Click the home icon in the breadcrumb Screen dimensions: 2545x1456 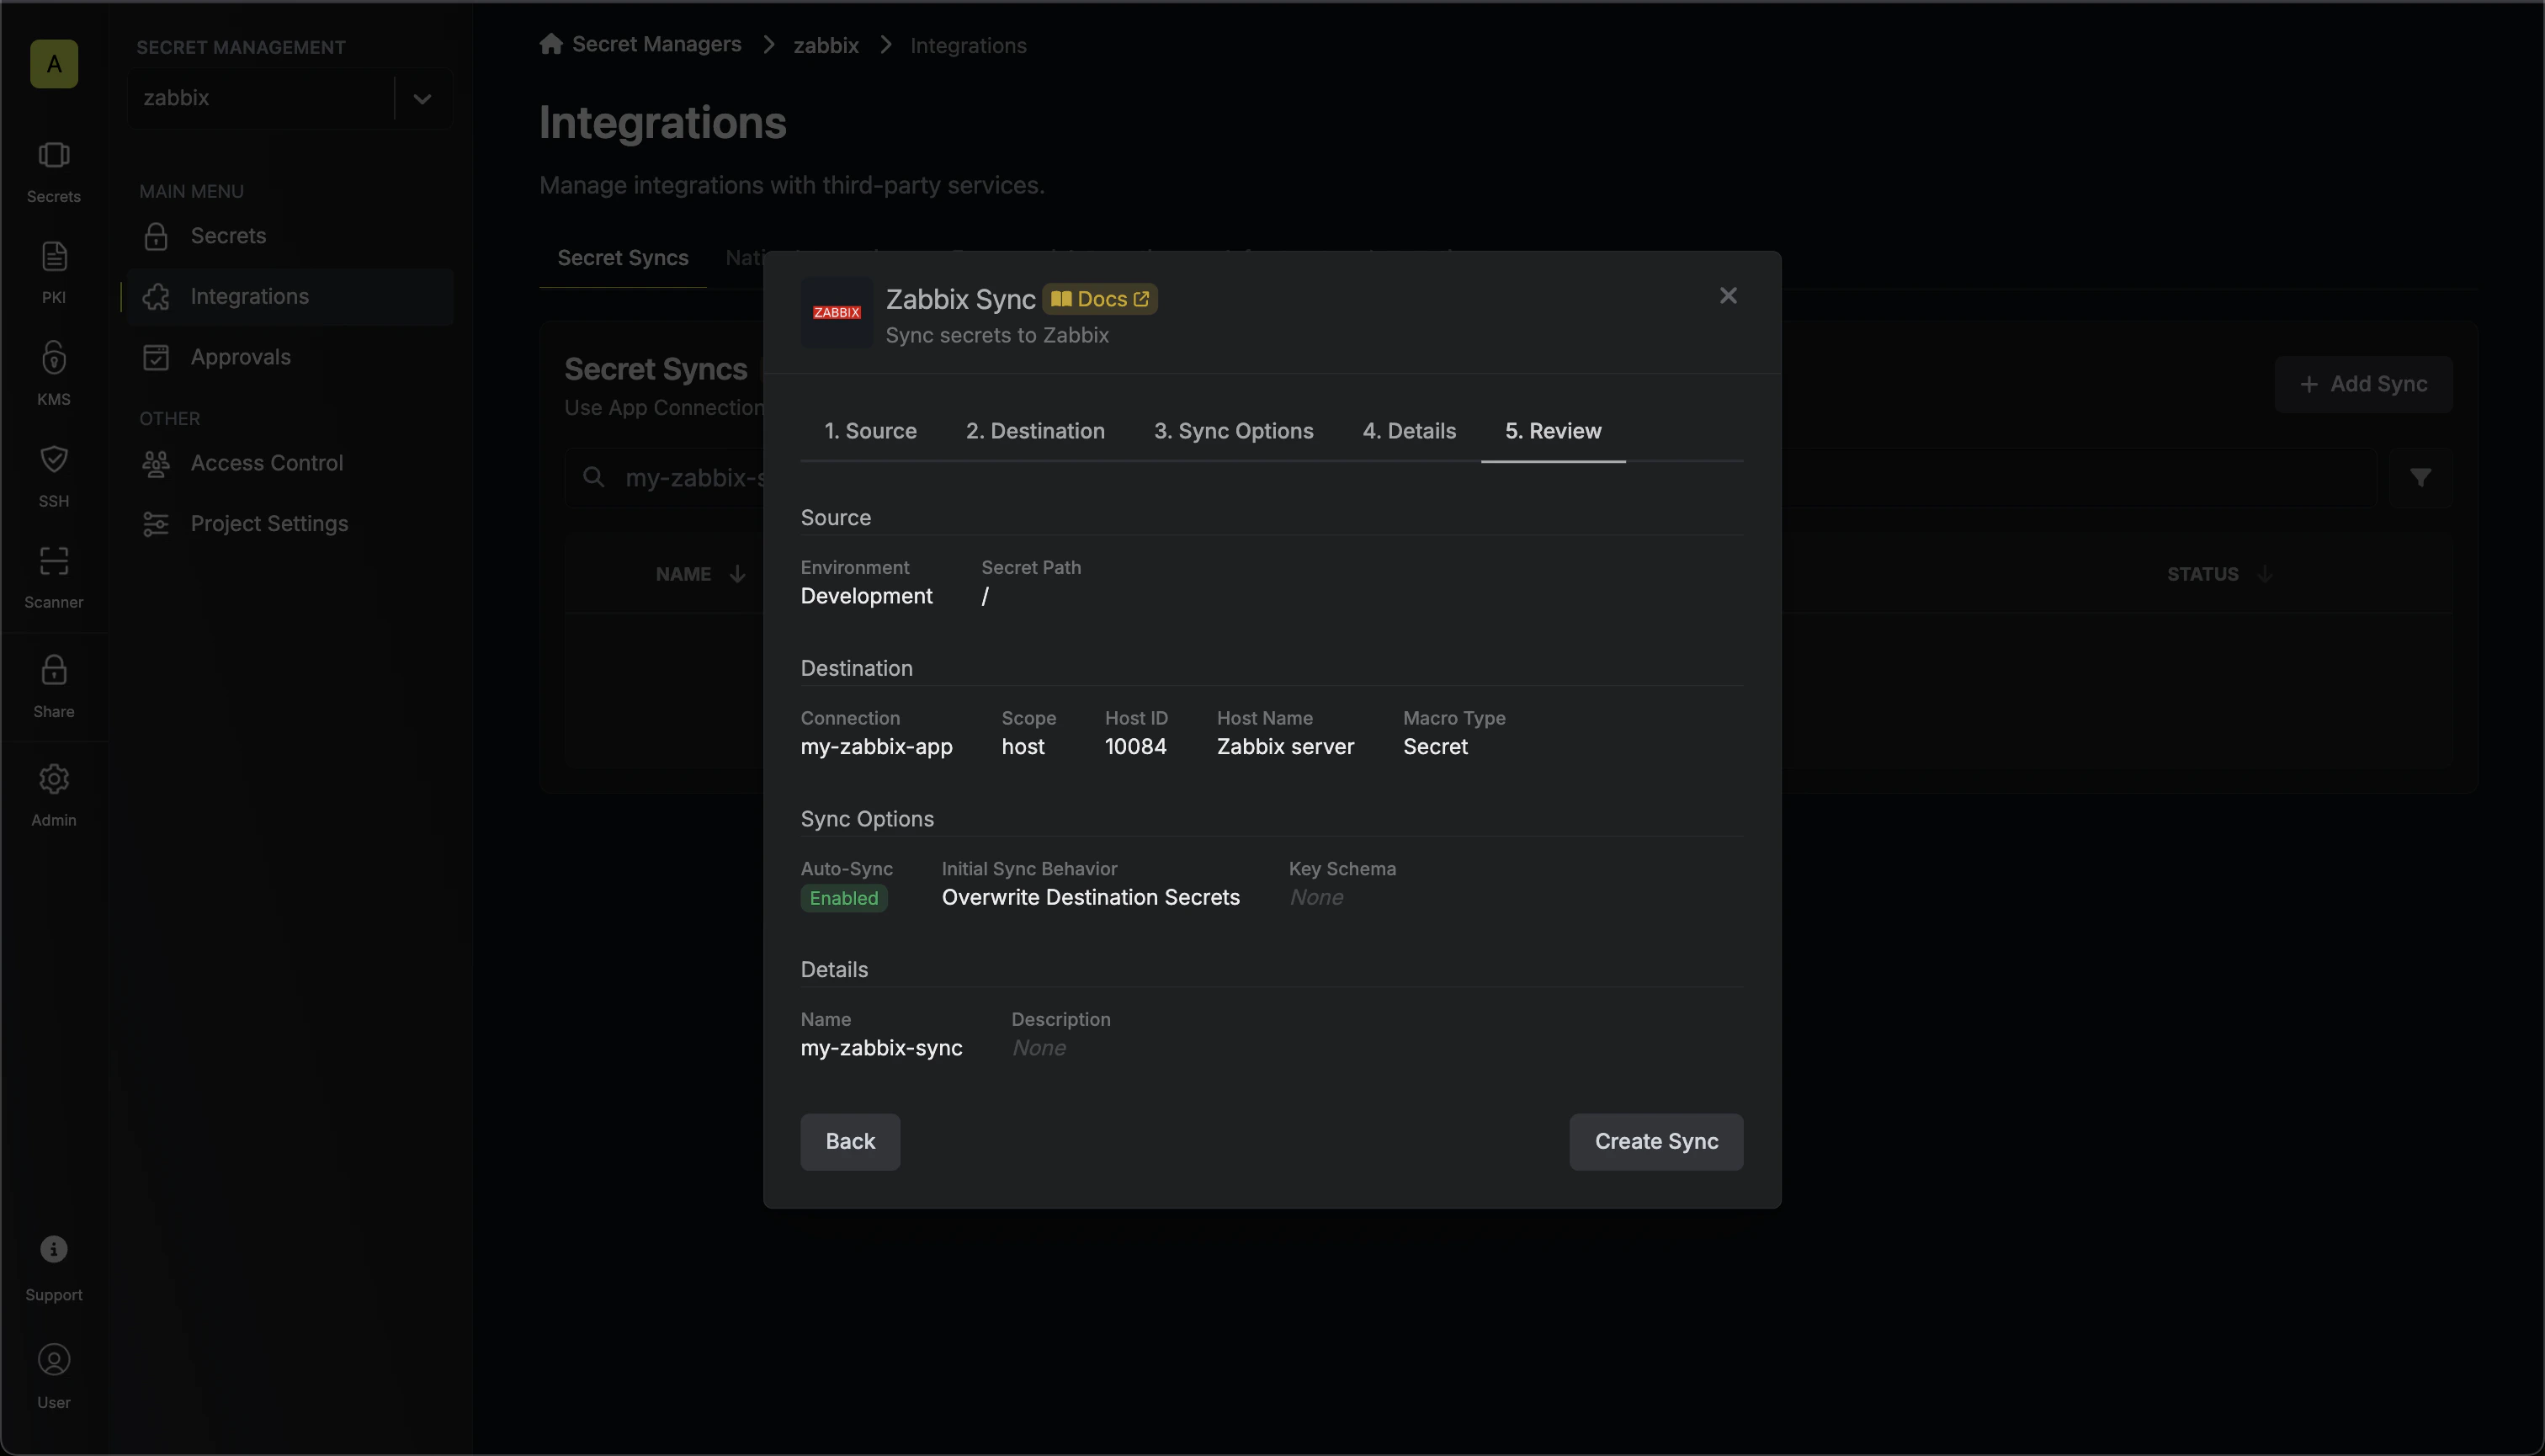(x=550, y=44)
